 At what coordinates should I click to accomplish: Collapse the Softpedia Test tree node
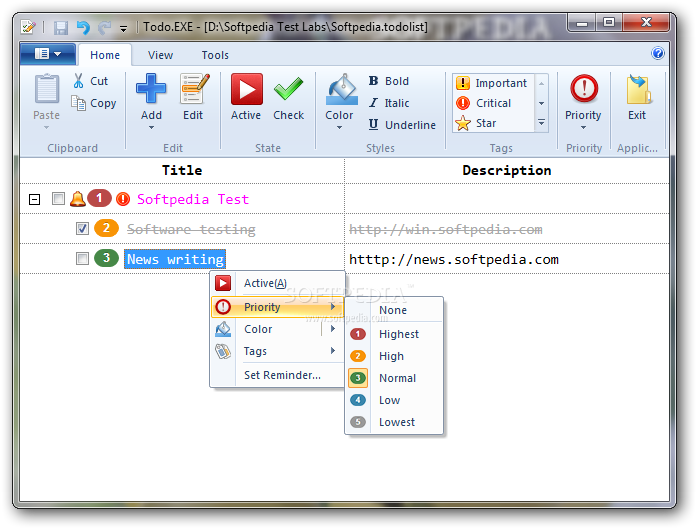[34, 200]
